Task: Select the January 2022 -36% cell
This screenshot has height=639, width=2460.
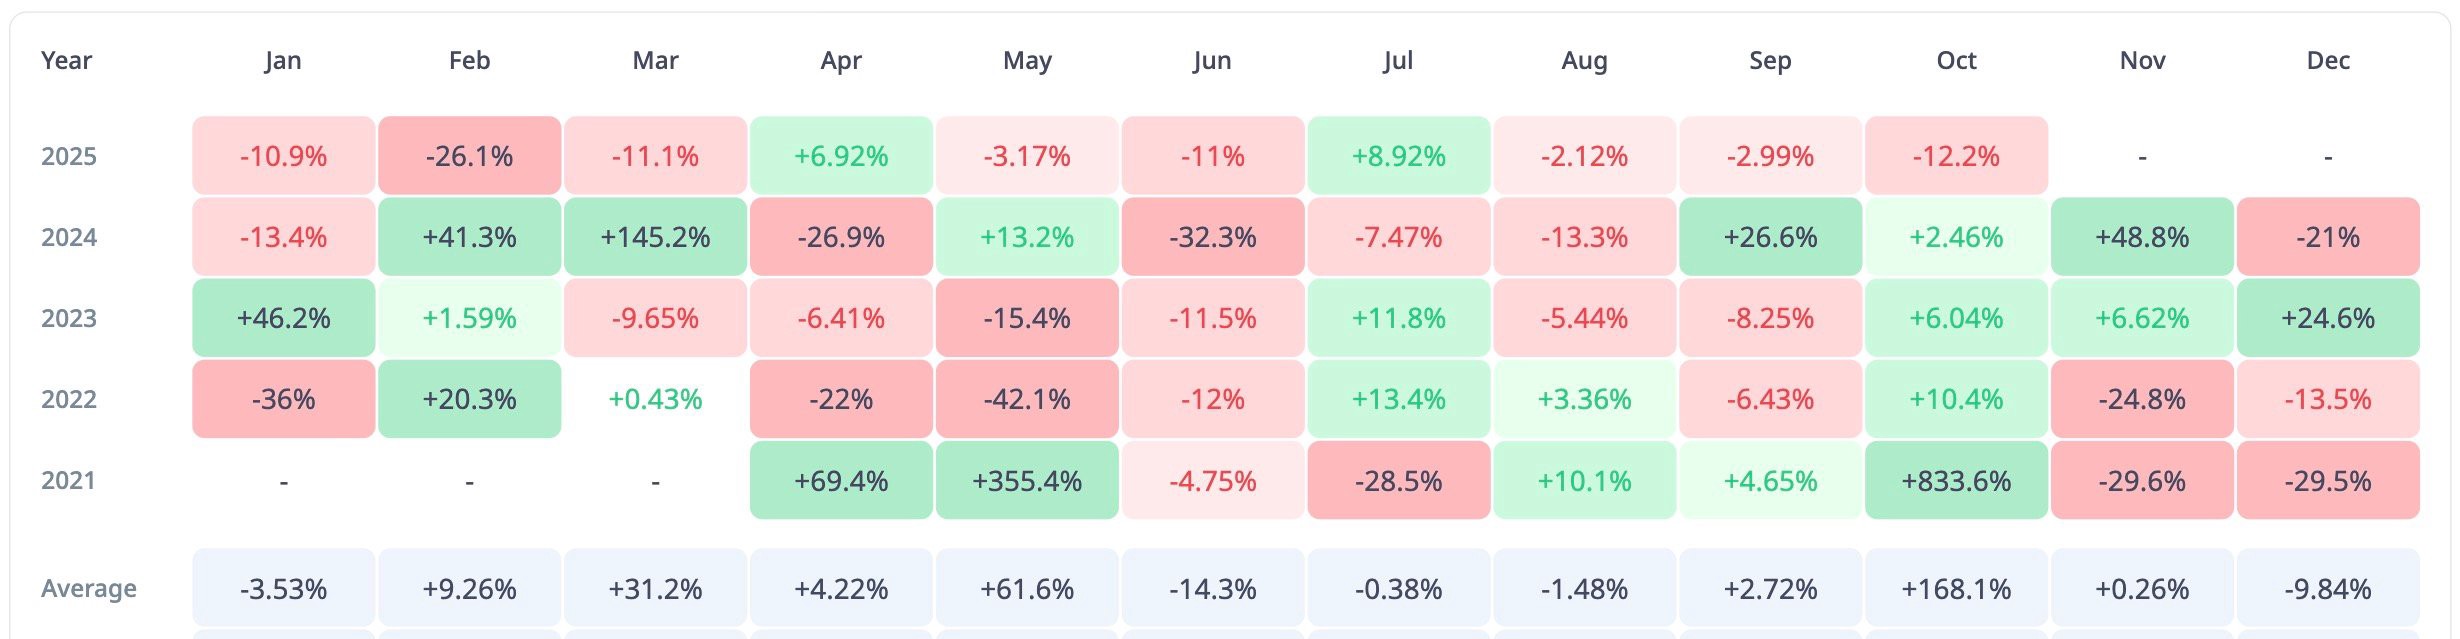Action: click(x=283, y=399)
